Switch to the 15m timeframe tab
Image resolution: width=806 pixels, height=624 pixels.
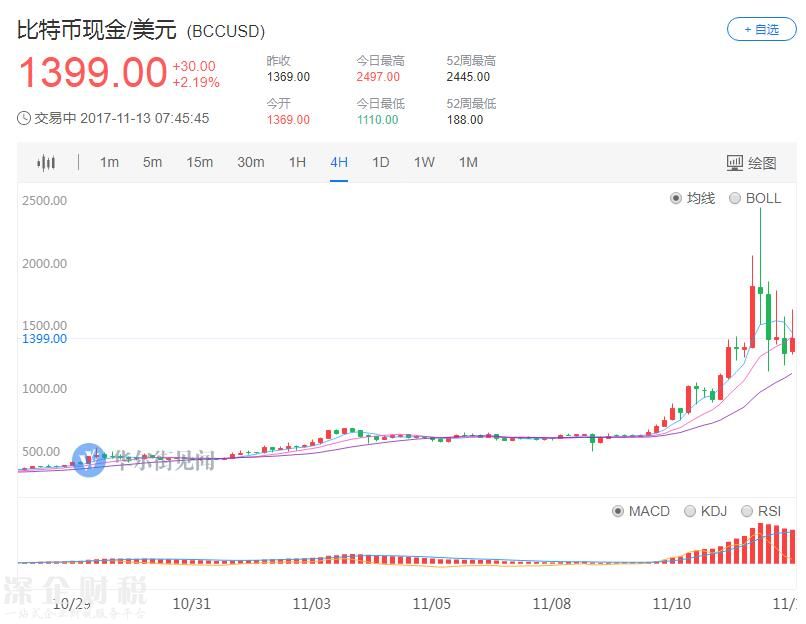point(199,162)
